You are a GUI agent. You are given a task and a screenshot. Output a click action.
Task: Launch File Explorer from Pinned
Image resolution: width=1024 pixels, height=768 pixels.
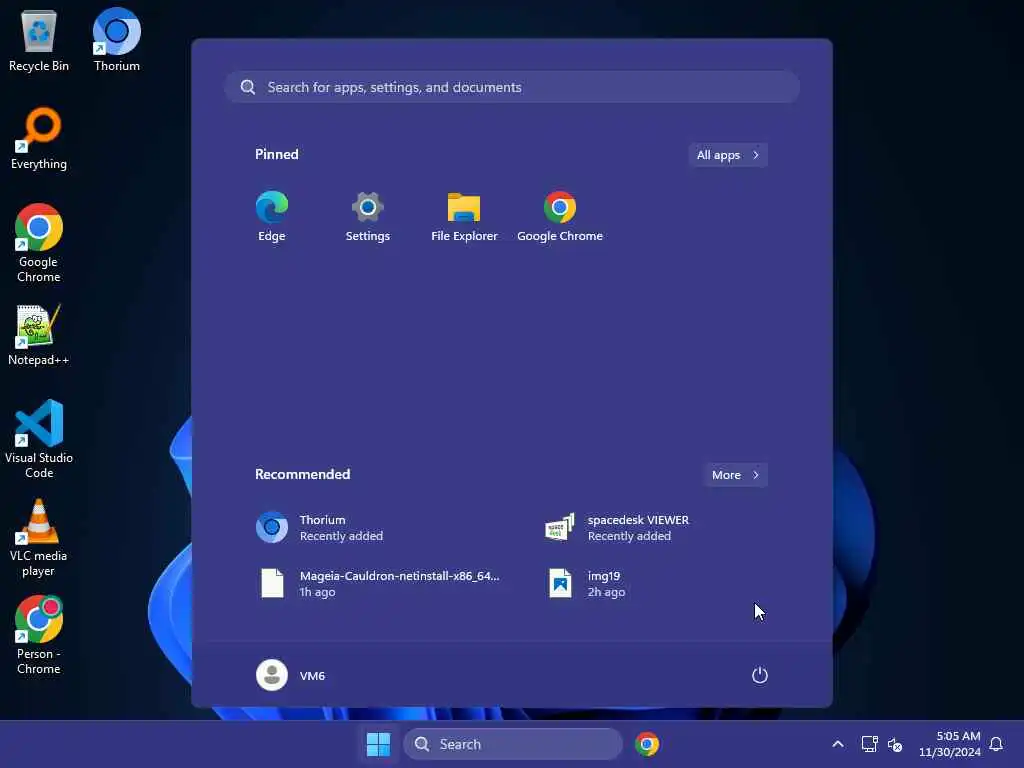point(464,217)
